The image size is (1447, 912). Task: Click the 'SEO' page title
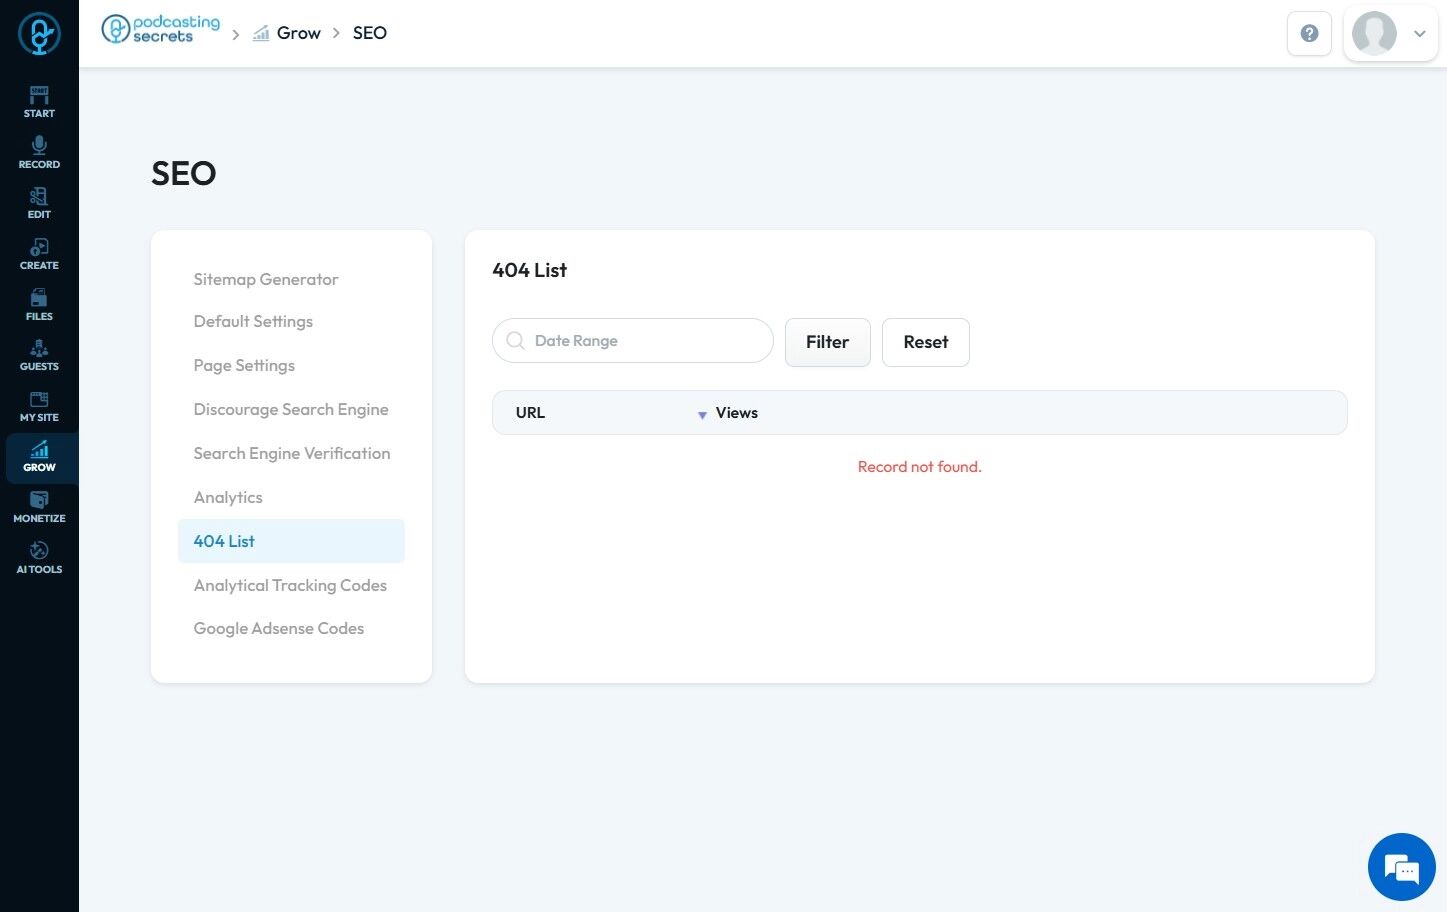[x=184, y=173]
